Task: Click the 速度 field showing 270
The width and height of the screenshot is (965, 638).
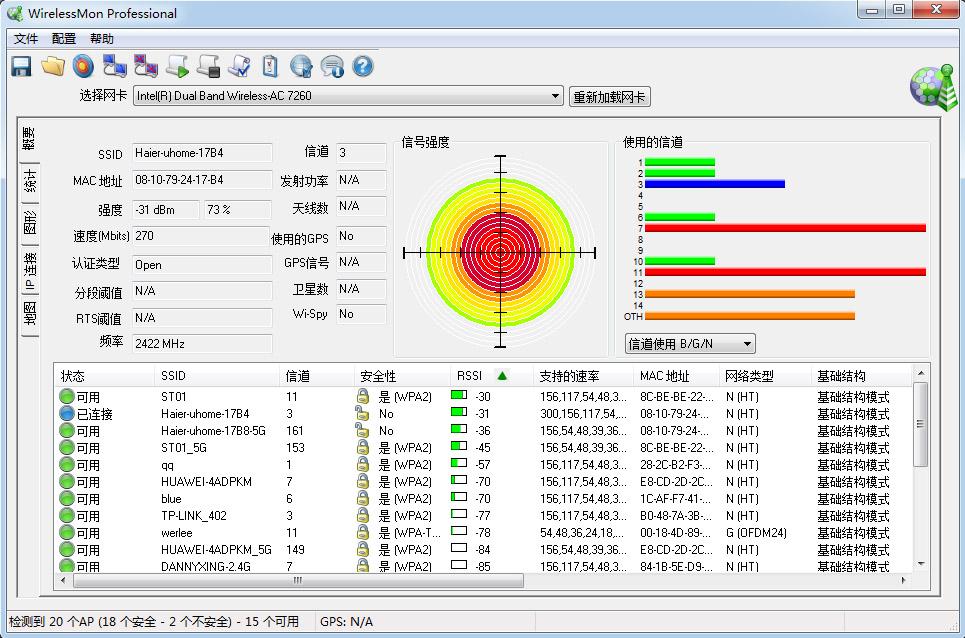Action: coord(202,236)
